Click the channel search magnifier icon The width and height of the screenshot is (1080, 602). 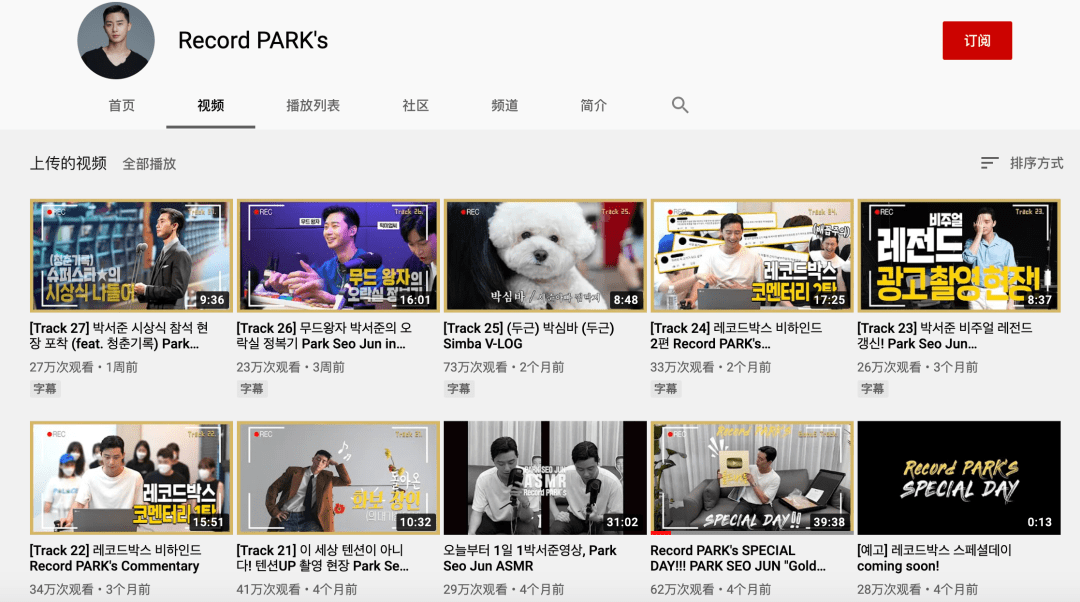point(680,105)
